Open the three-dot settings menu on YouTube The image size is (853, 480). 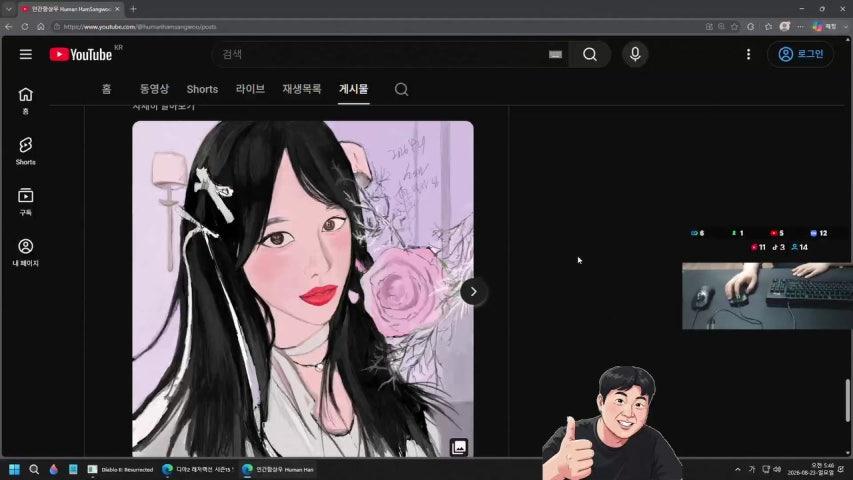(749, 54)
